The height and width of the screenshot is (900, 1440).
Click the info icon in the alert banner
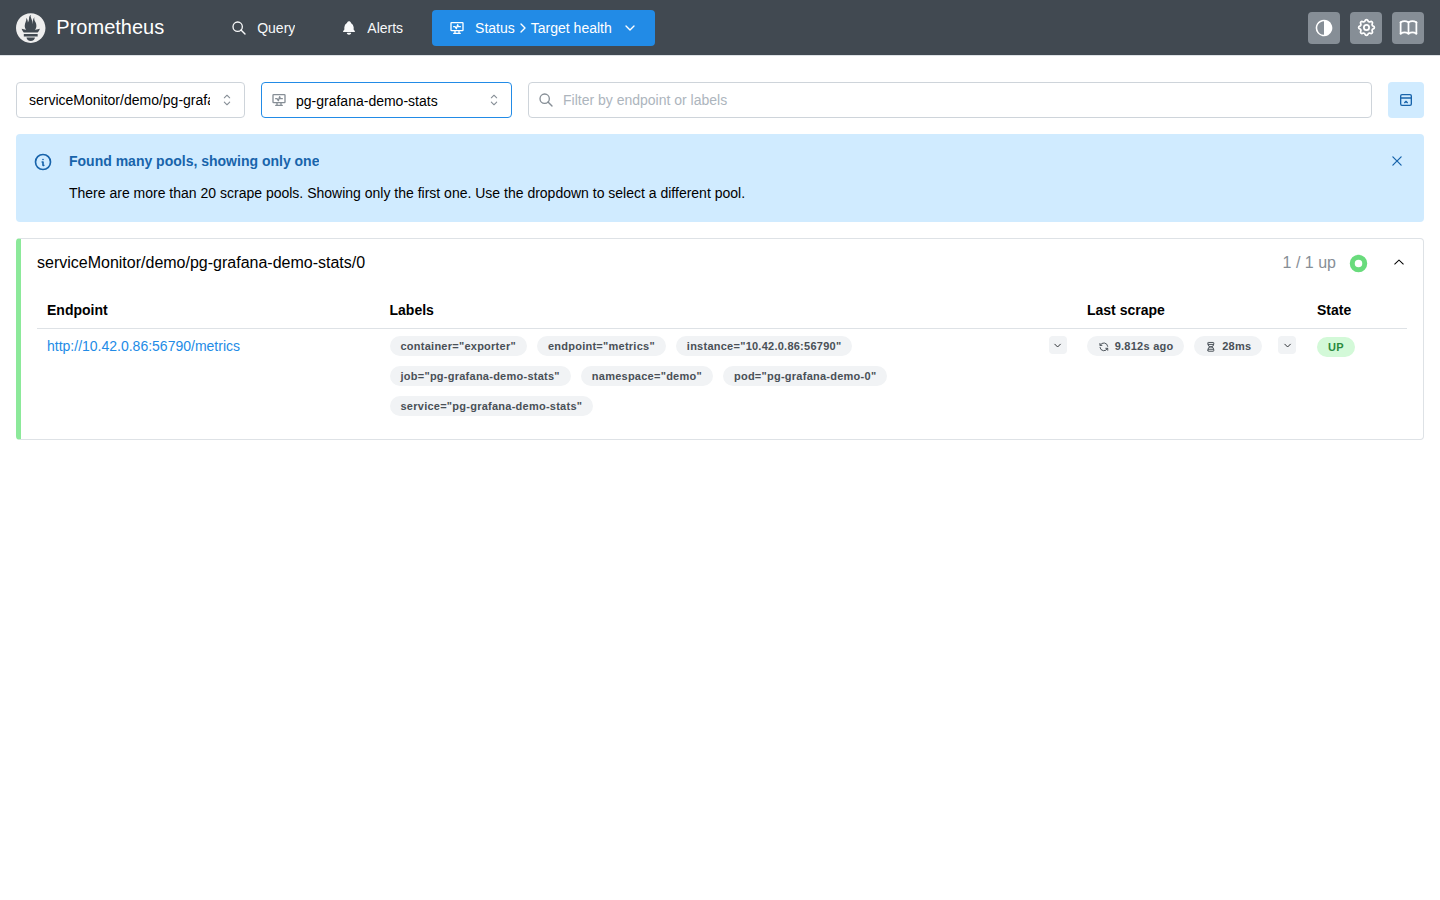pos(43,162)
